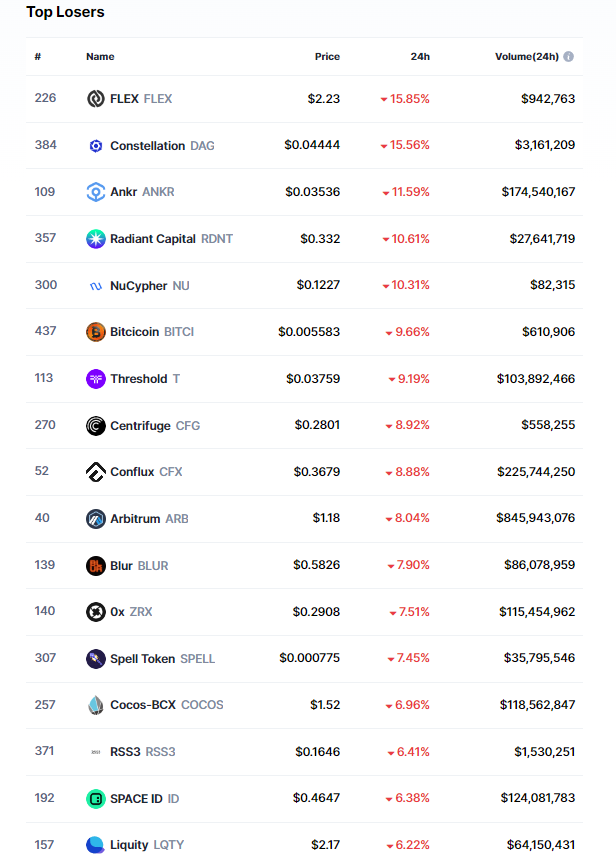616x862 pixels.
Task: Click the Bitcicoin orange logo icon
Action: pos(96,332)
